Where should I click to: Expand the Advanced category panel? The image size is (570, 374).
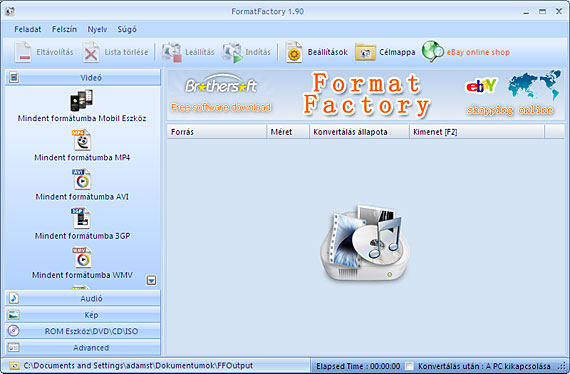point(83,347)
